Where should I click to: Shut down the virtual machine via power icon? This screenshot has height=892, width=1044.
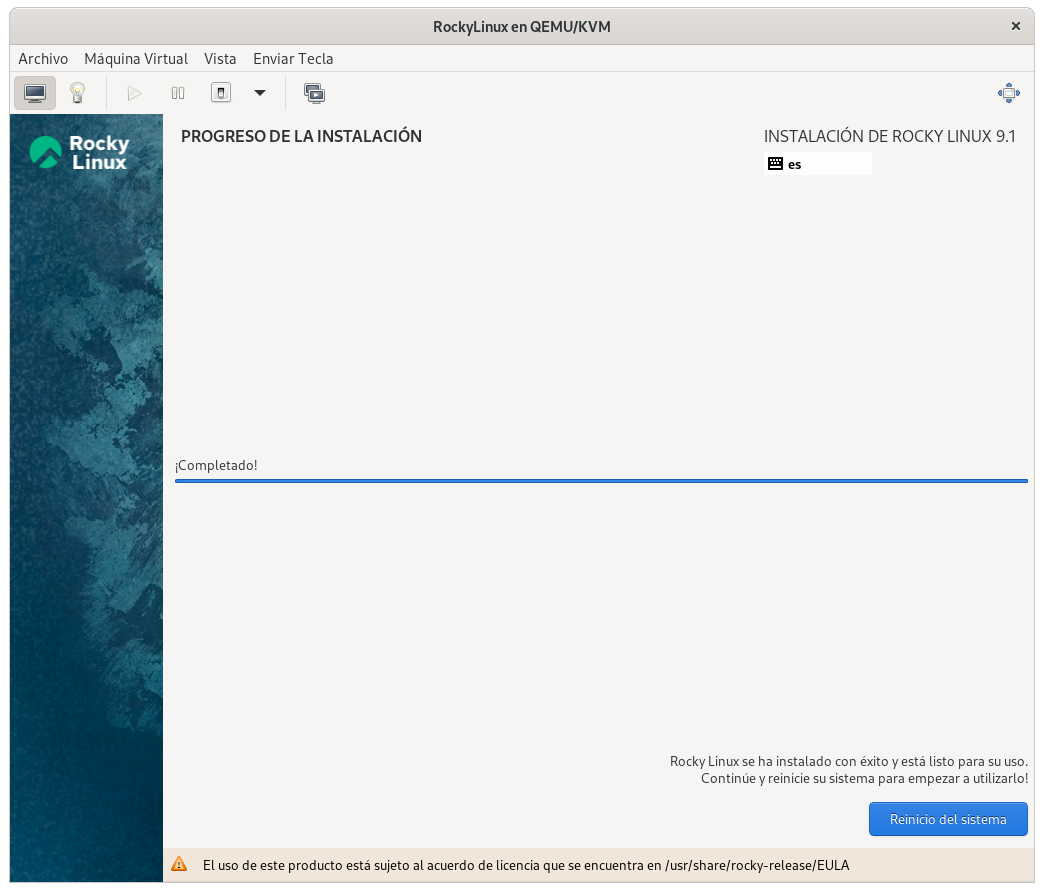click(221, 93)
